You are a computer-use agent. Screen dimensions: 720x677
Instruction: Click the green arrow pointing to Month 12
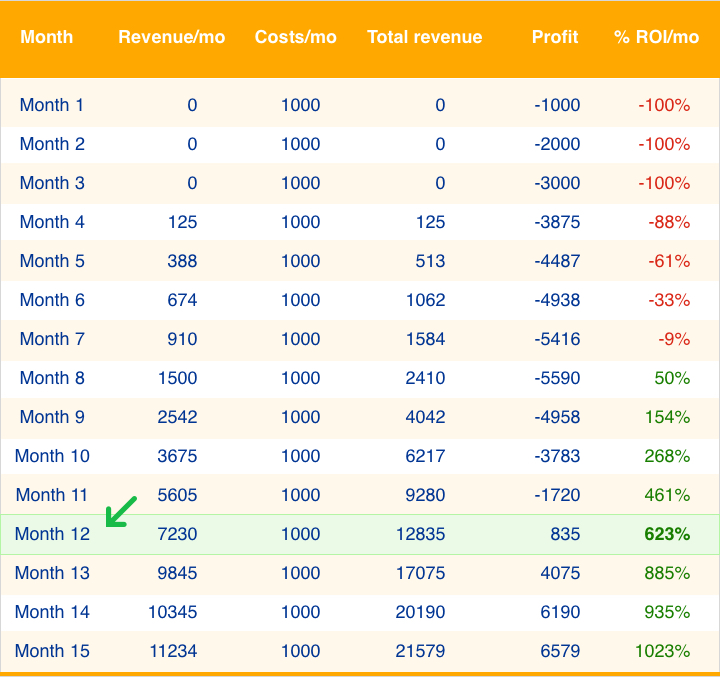point(121,511)
